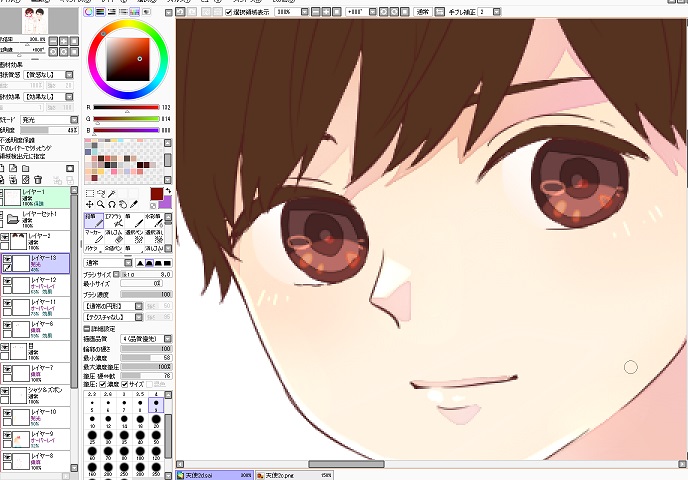Viewport: 688px width, 480px height.
Task: Choose the 選択ペン selection pen
Action: (x=134, y=236)
